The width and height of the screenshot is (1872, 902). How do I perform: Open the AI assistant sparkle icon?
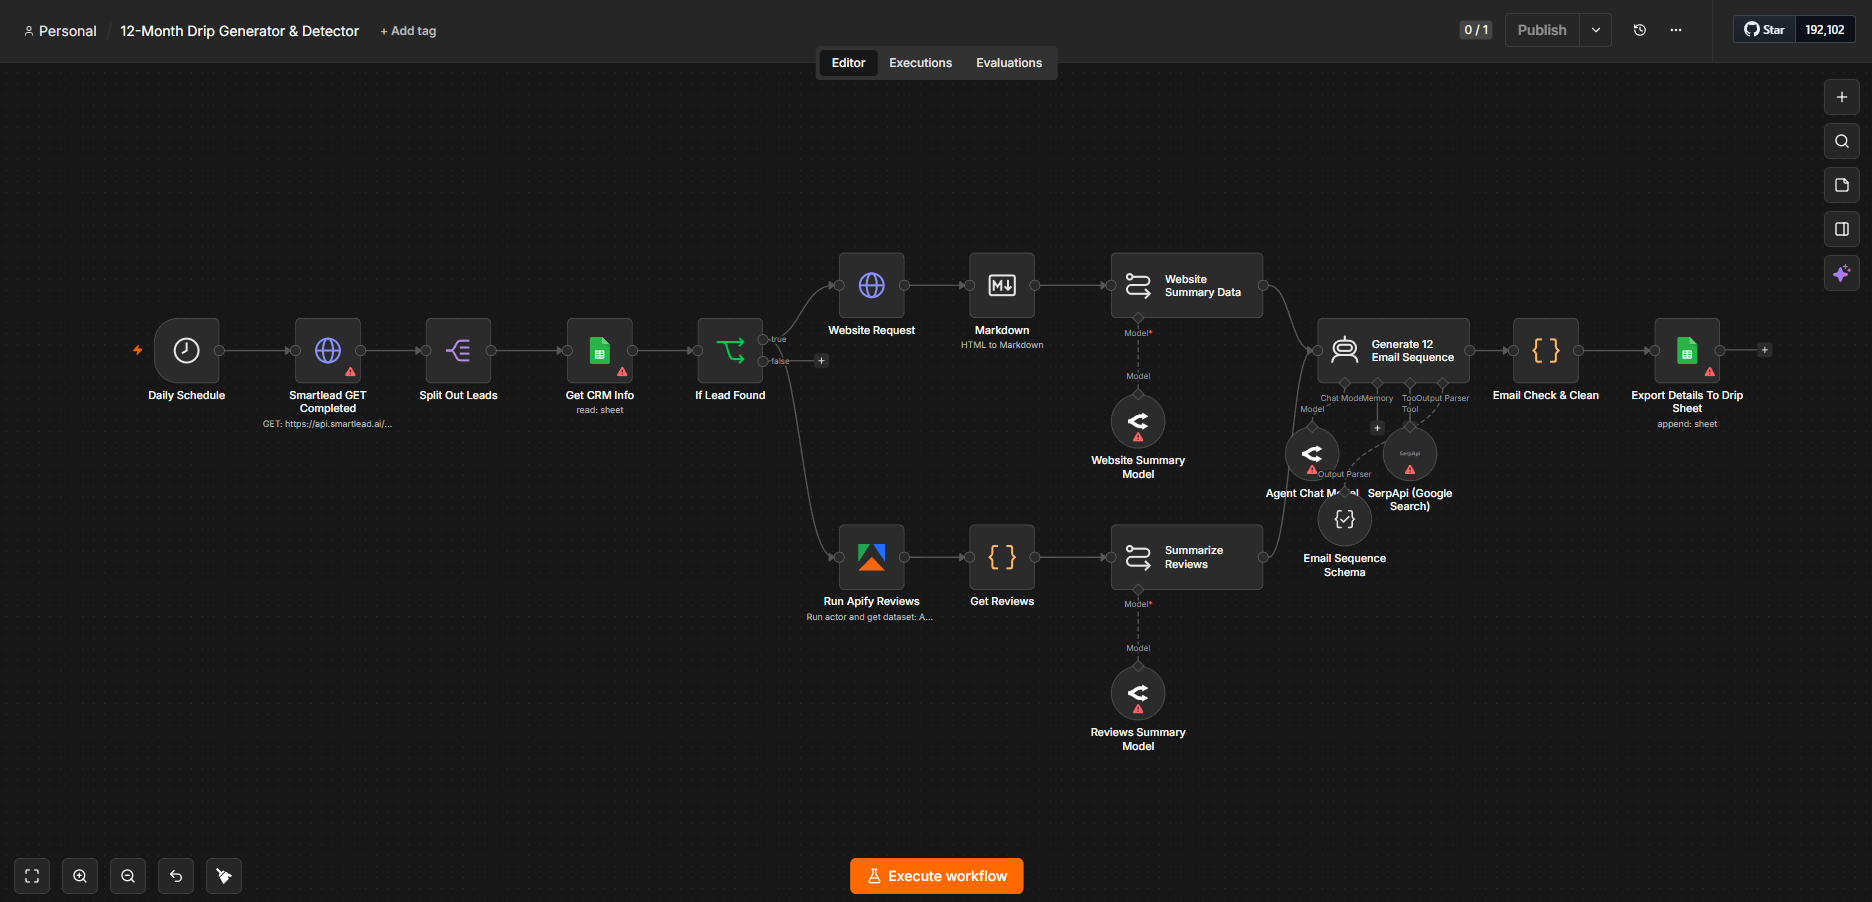(1842, 273)
